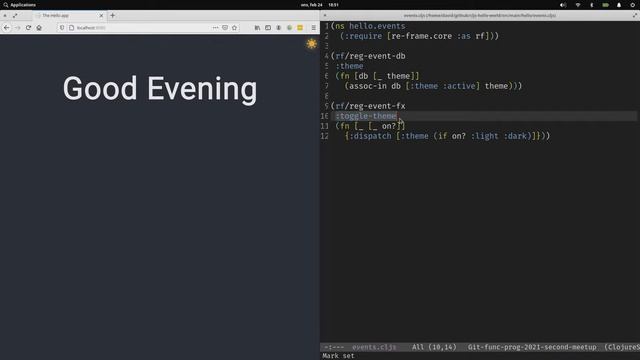The width and height of the screenshot is (640, 360).
Task: Click Git branch name in mode line
Action: pos(532,347)
